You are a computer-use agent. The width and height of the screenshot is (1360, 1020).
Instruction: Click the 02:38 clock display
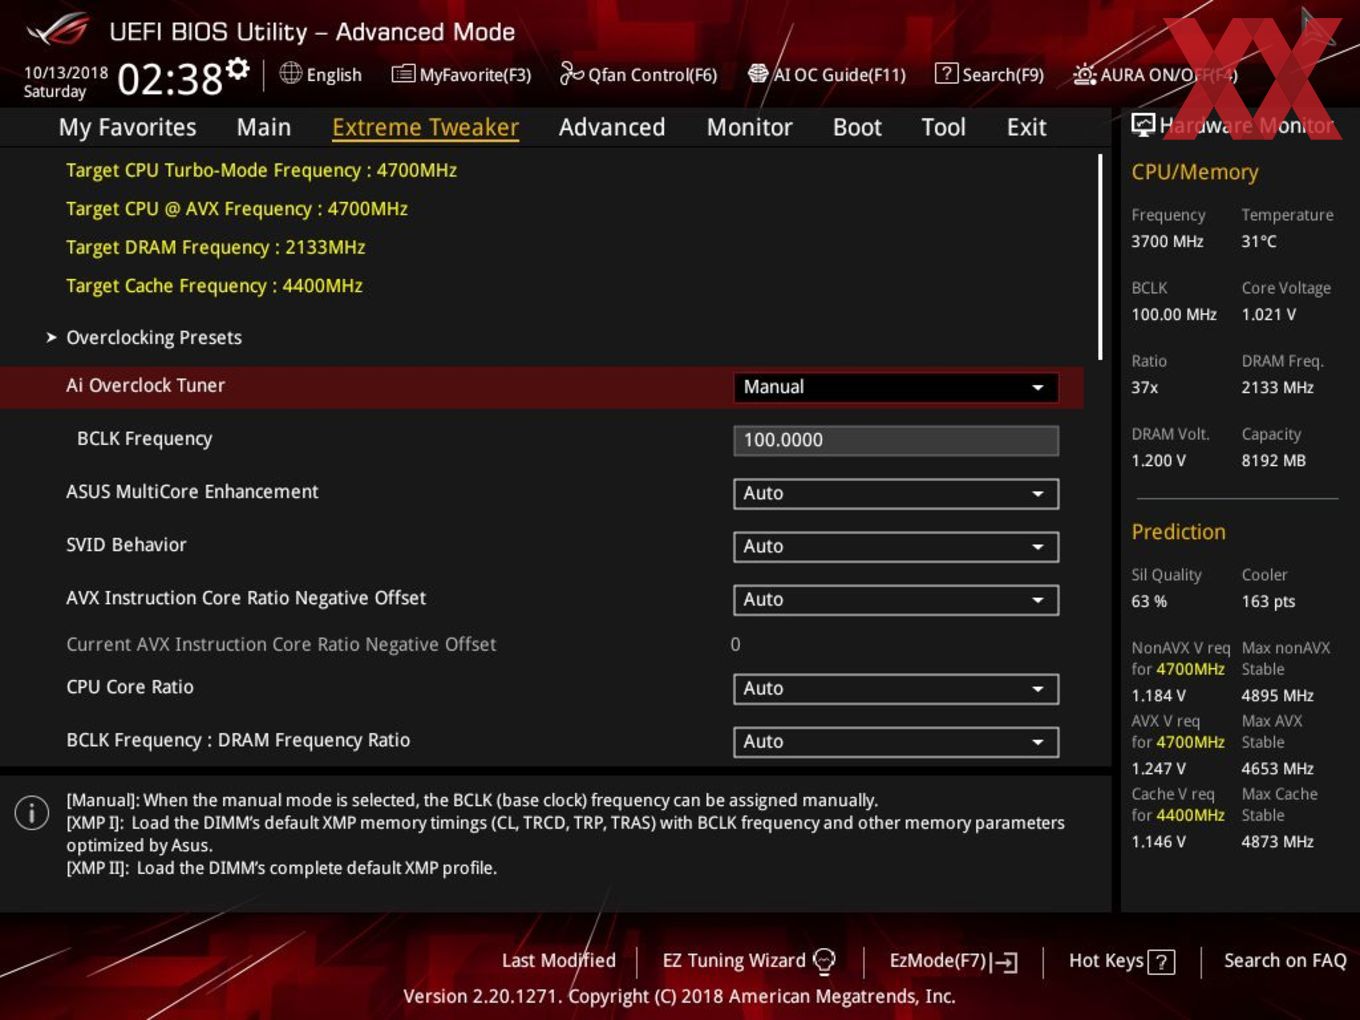[x=170, y=78]
